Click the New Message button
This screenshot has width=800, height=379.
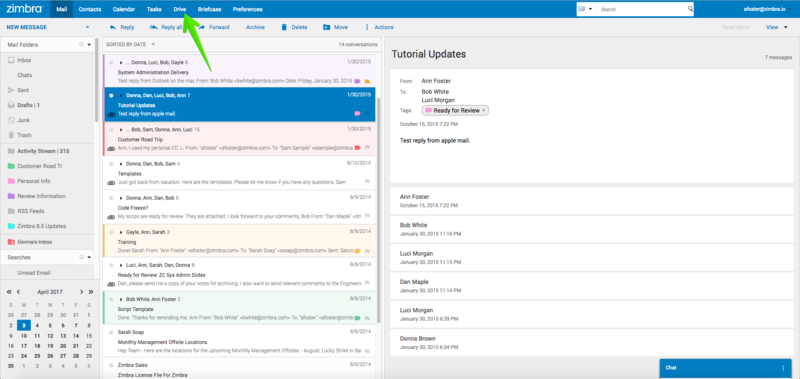[x=27, y=28]
